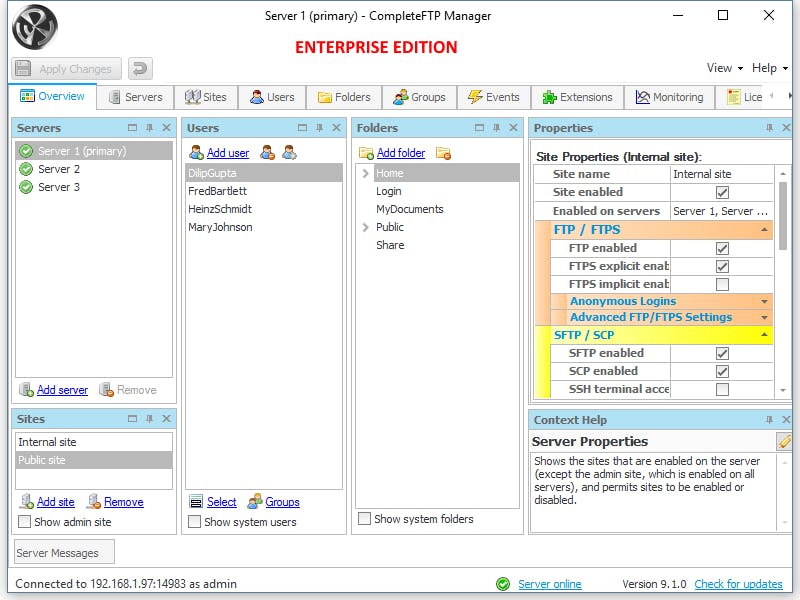Screen dimensions: 800x600
Task: Click the Site name value field
Action: [721, 174]
